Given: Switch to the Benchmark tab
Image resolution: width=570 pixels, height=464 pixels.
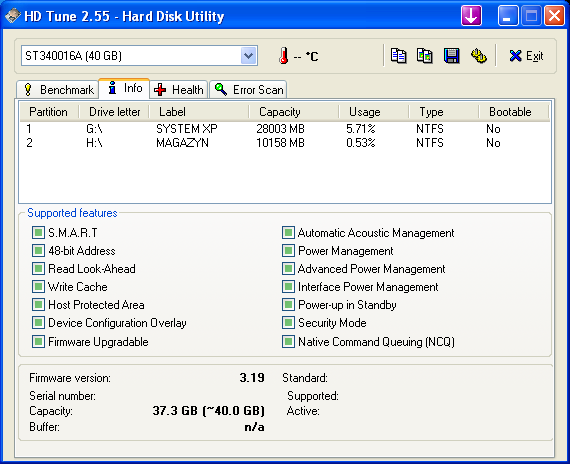Looking at the screenshot, I should coord(57,89).
